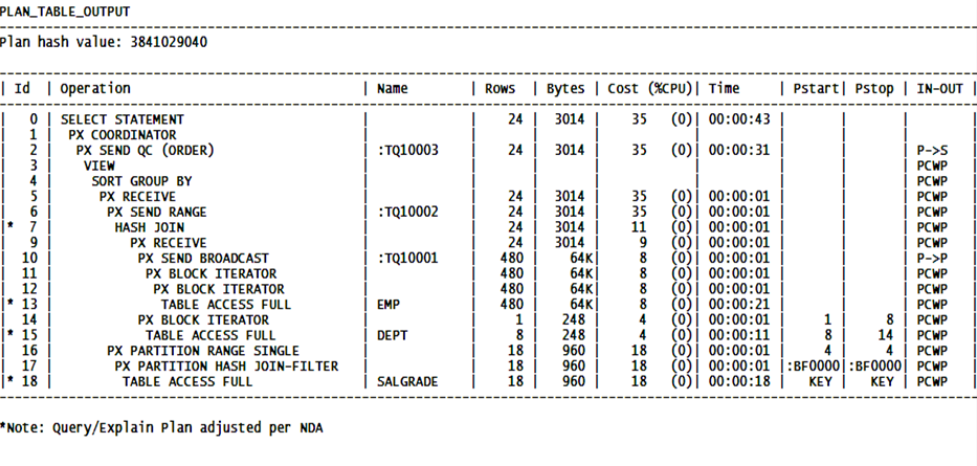Click the :TQ10002 name cell
Screen dimensions: 977x466
coord(407,212)
